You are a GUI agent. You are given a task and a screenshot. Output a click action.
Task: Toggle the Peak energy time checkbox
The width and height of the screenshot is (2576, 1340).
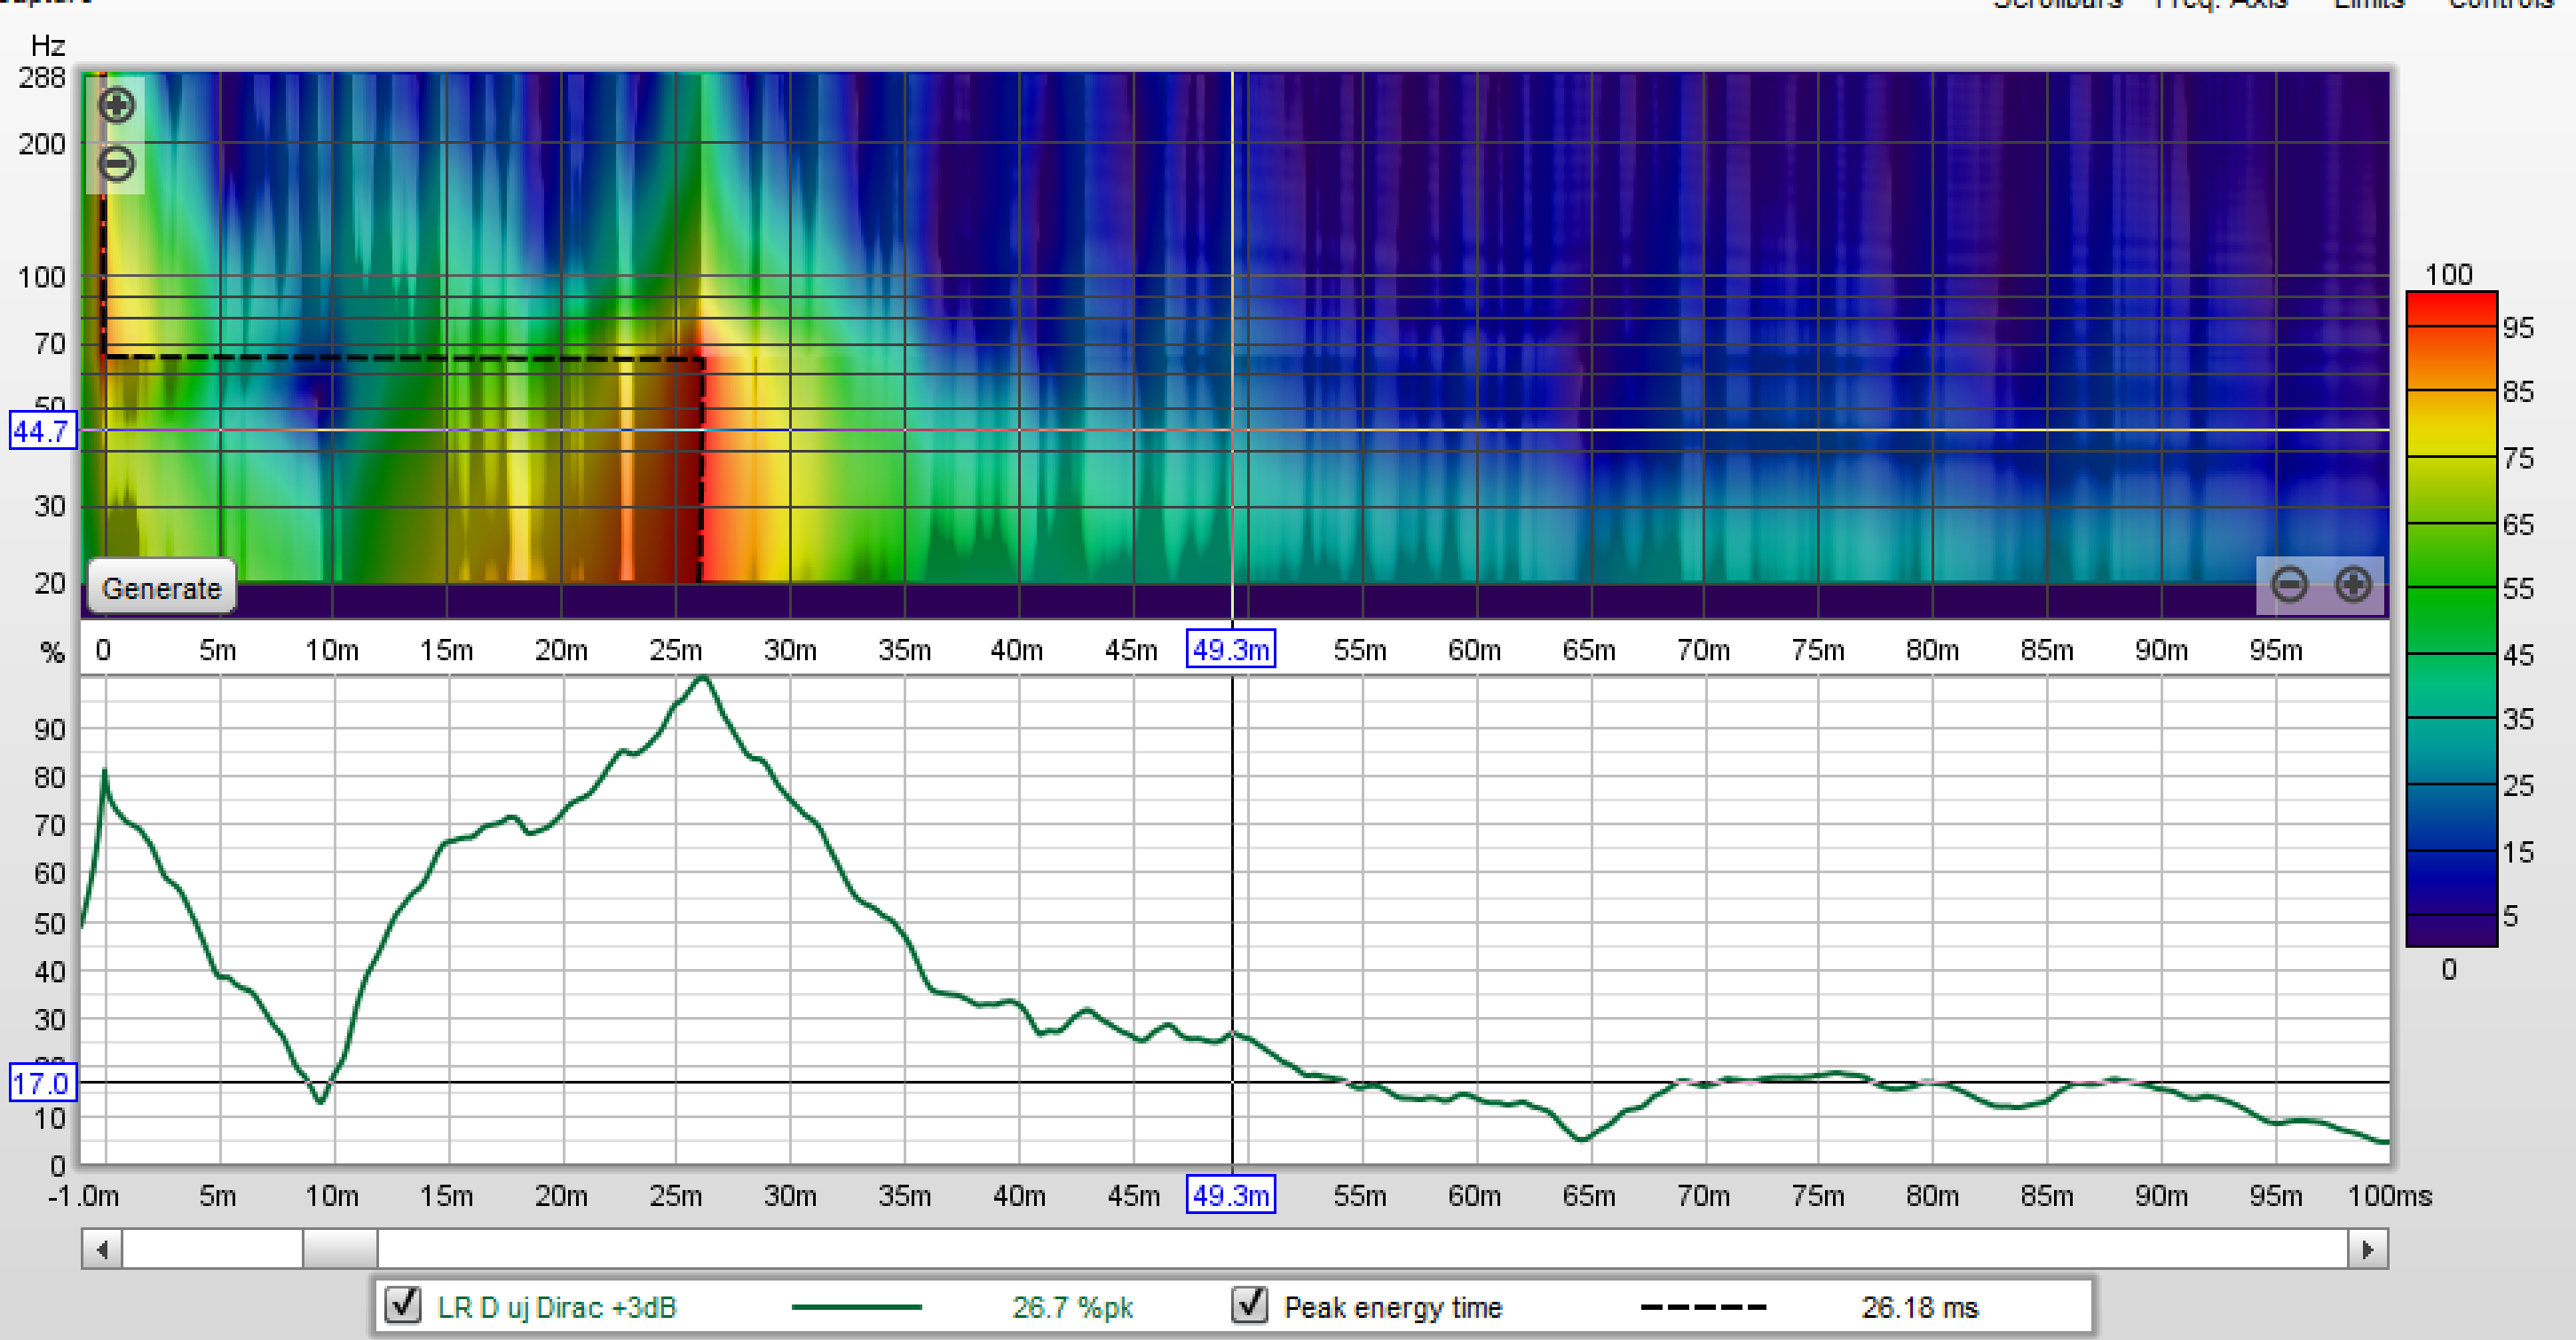pyautogui.click(x=1250, y=1304)
